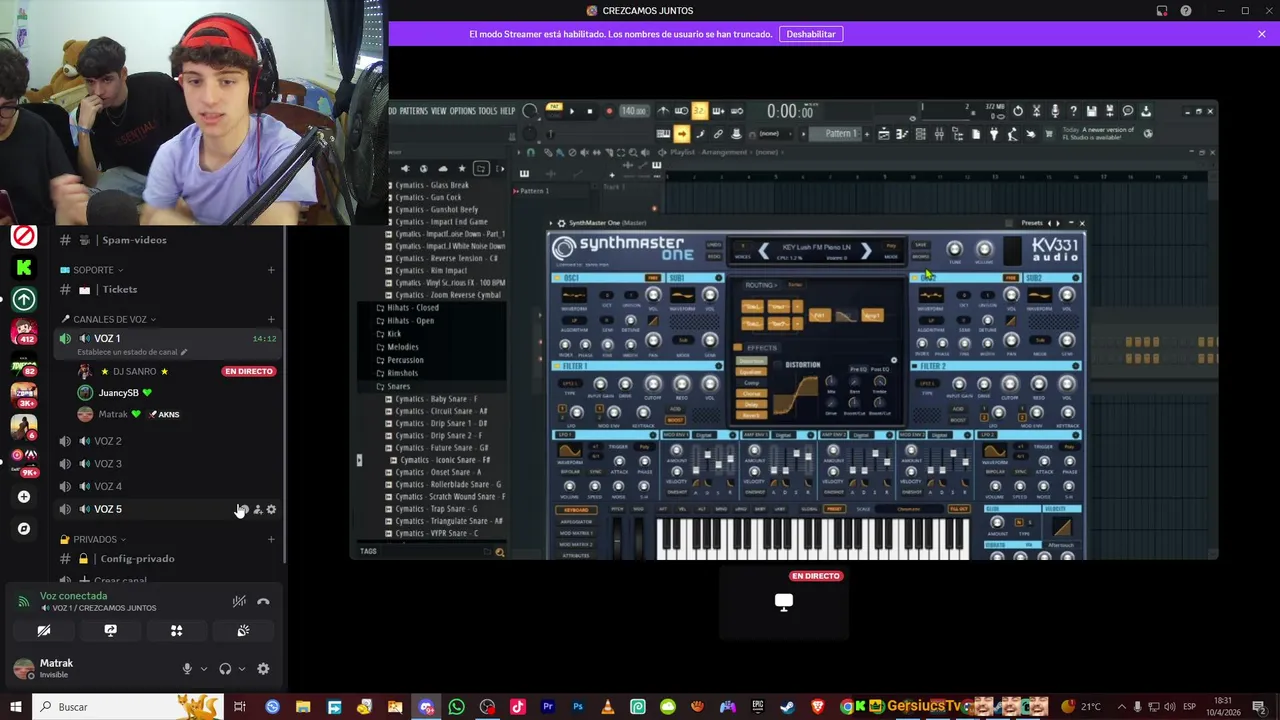Viewport: 1280px width, 720px height.
Task: Toggle noise suppression icon beside Voz conectada
Action: pos(239,602)
